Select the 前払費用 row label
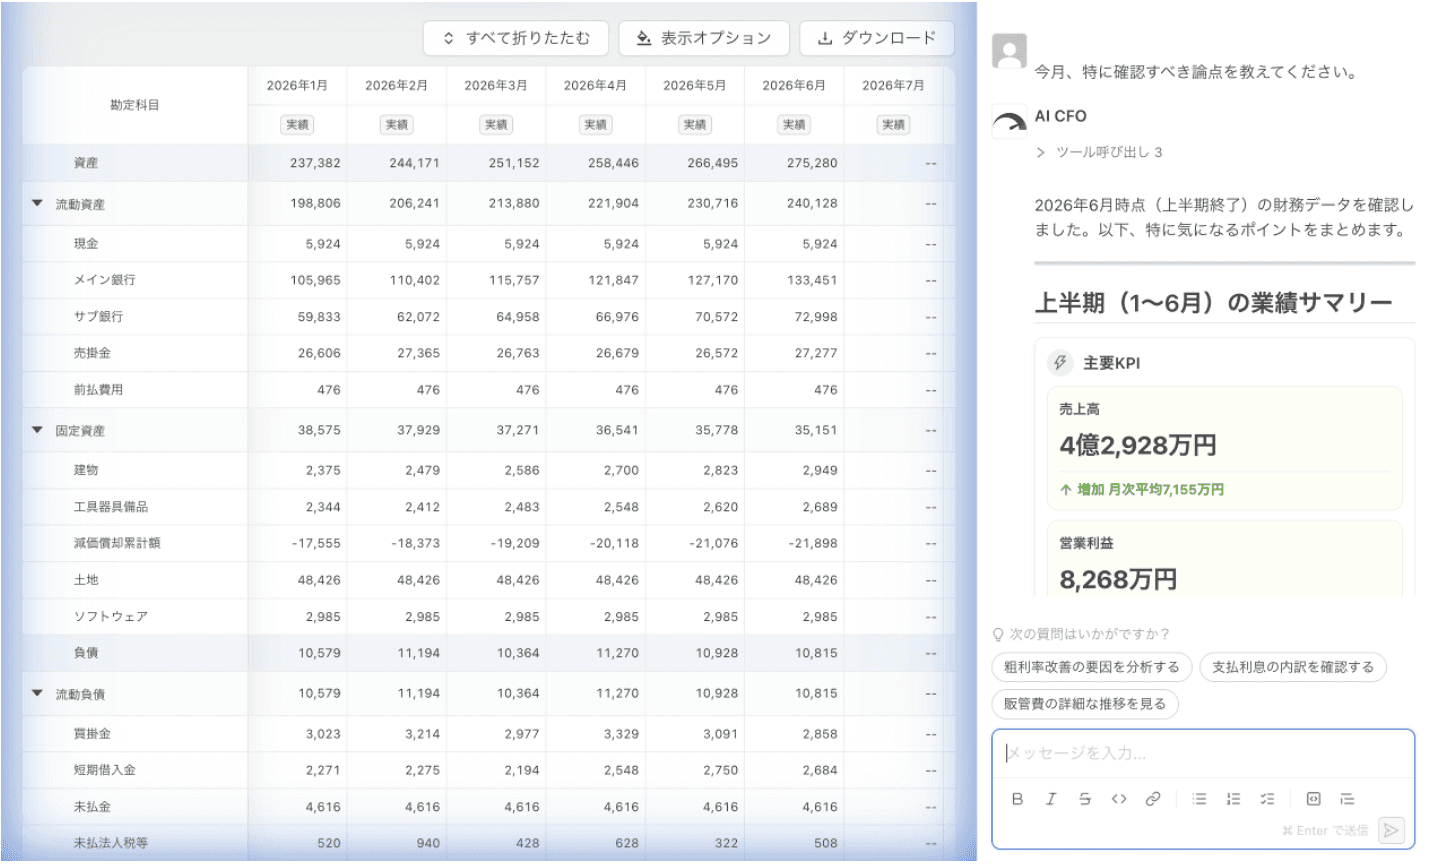This screenshot has height=864, width=1432. [x=98, y=390]
